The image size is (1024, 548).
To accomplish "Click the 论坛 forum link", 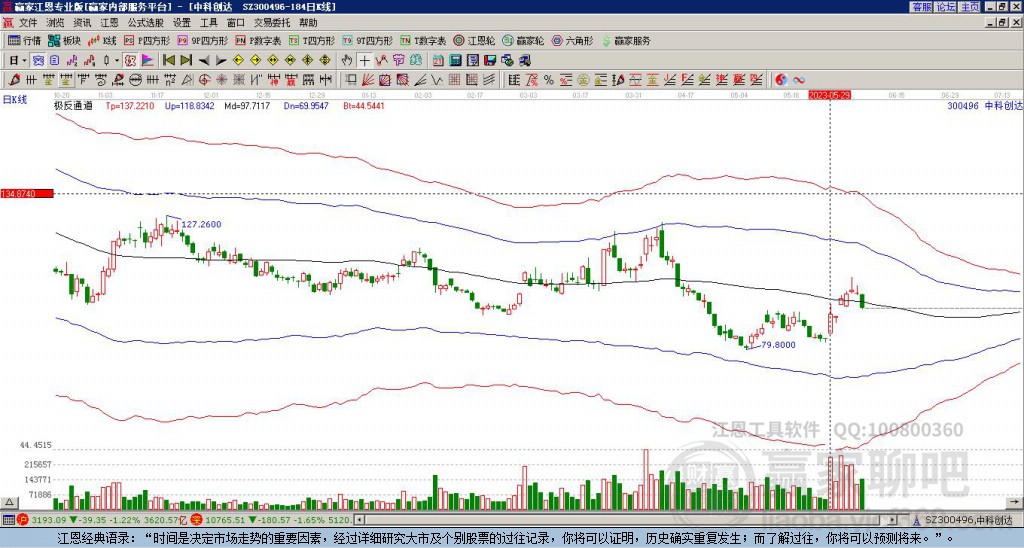I will pyautogui.click(x=945, y=7).
